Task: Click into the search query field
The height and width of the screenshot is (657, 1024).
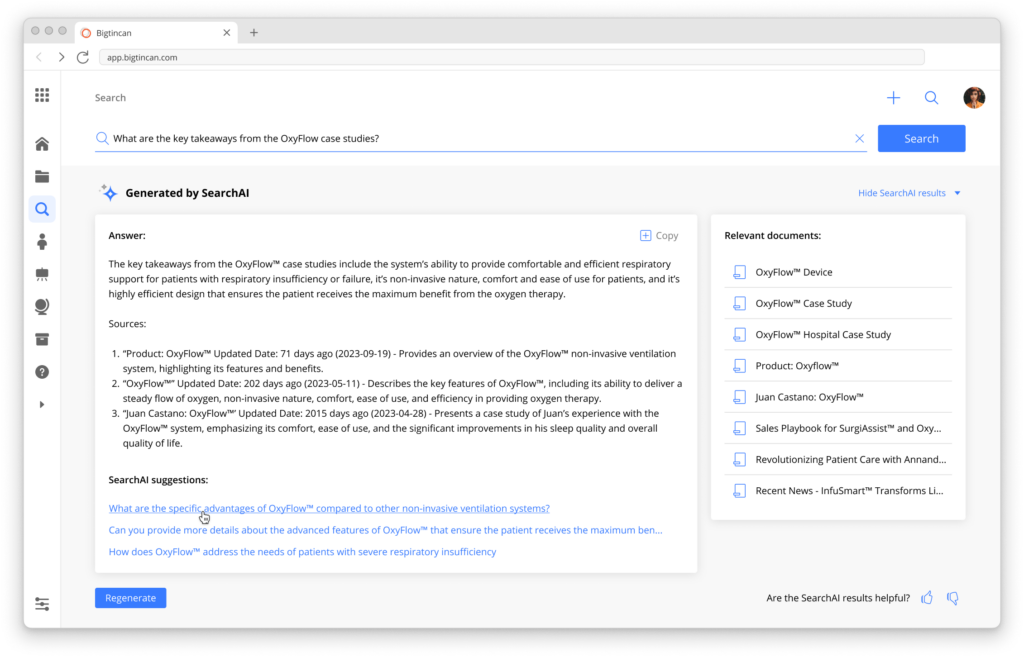Action: (481, 138)
